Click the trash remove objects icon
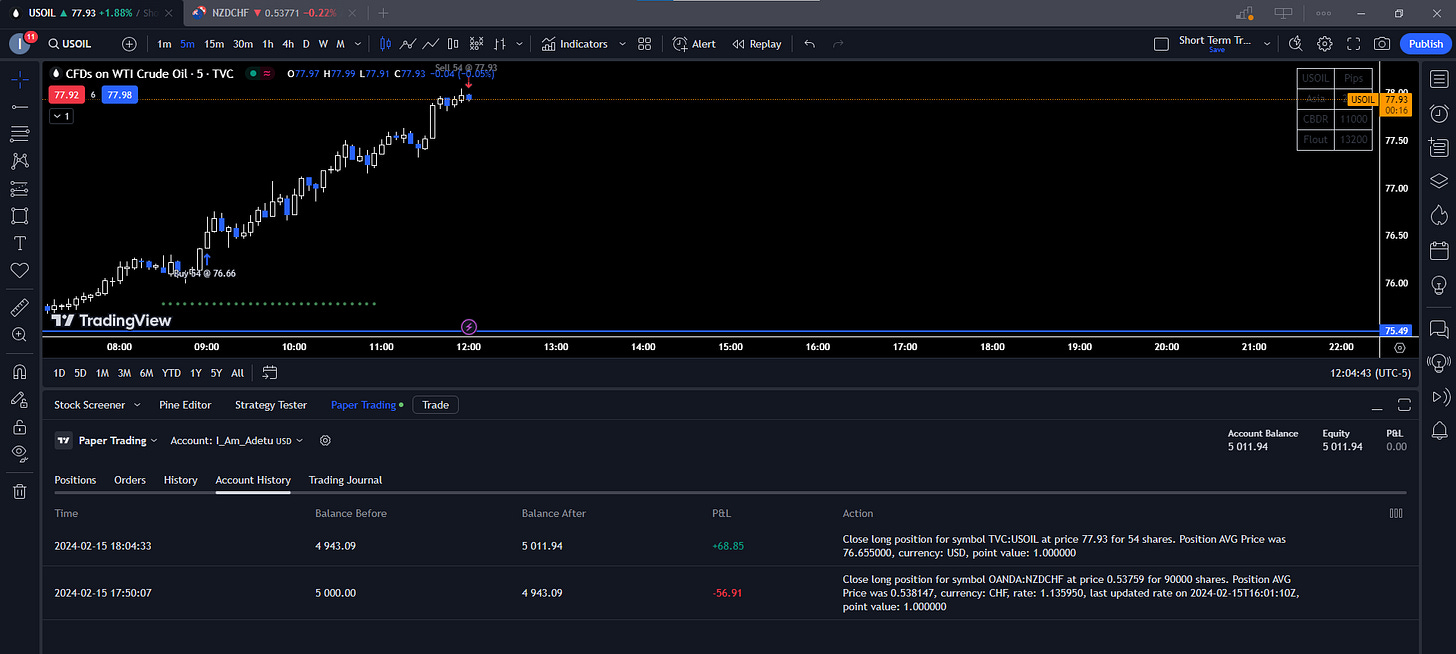 pyautogui.click(x=19, y=491)
